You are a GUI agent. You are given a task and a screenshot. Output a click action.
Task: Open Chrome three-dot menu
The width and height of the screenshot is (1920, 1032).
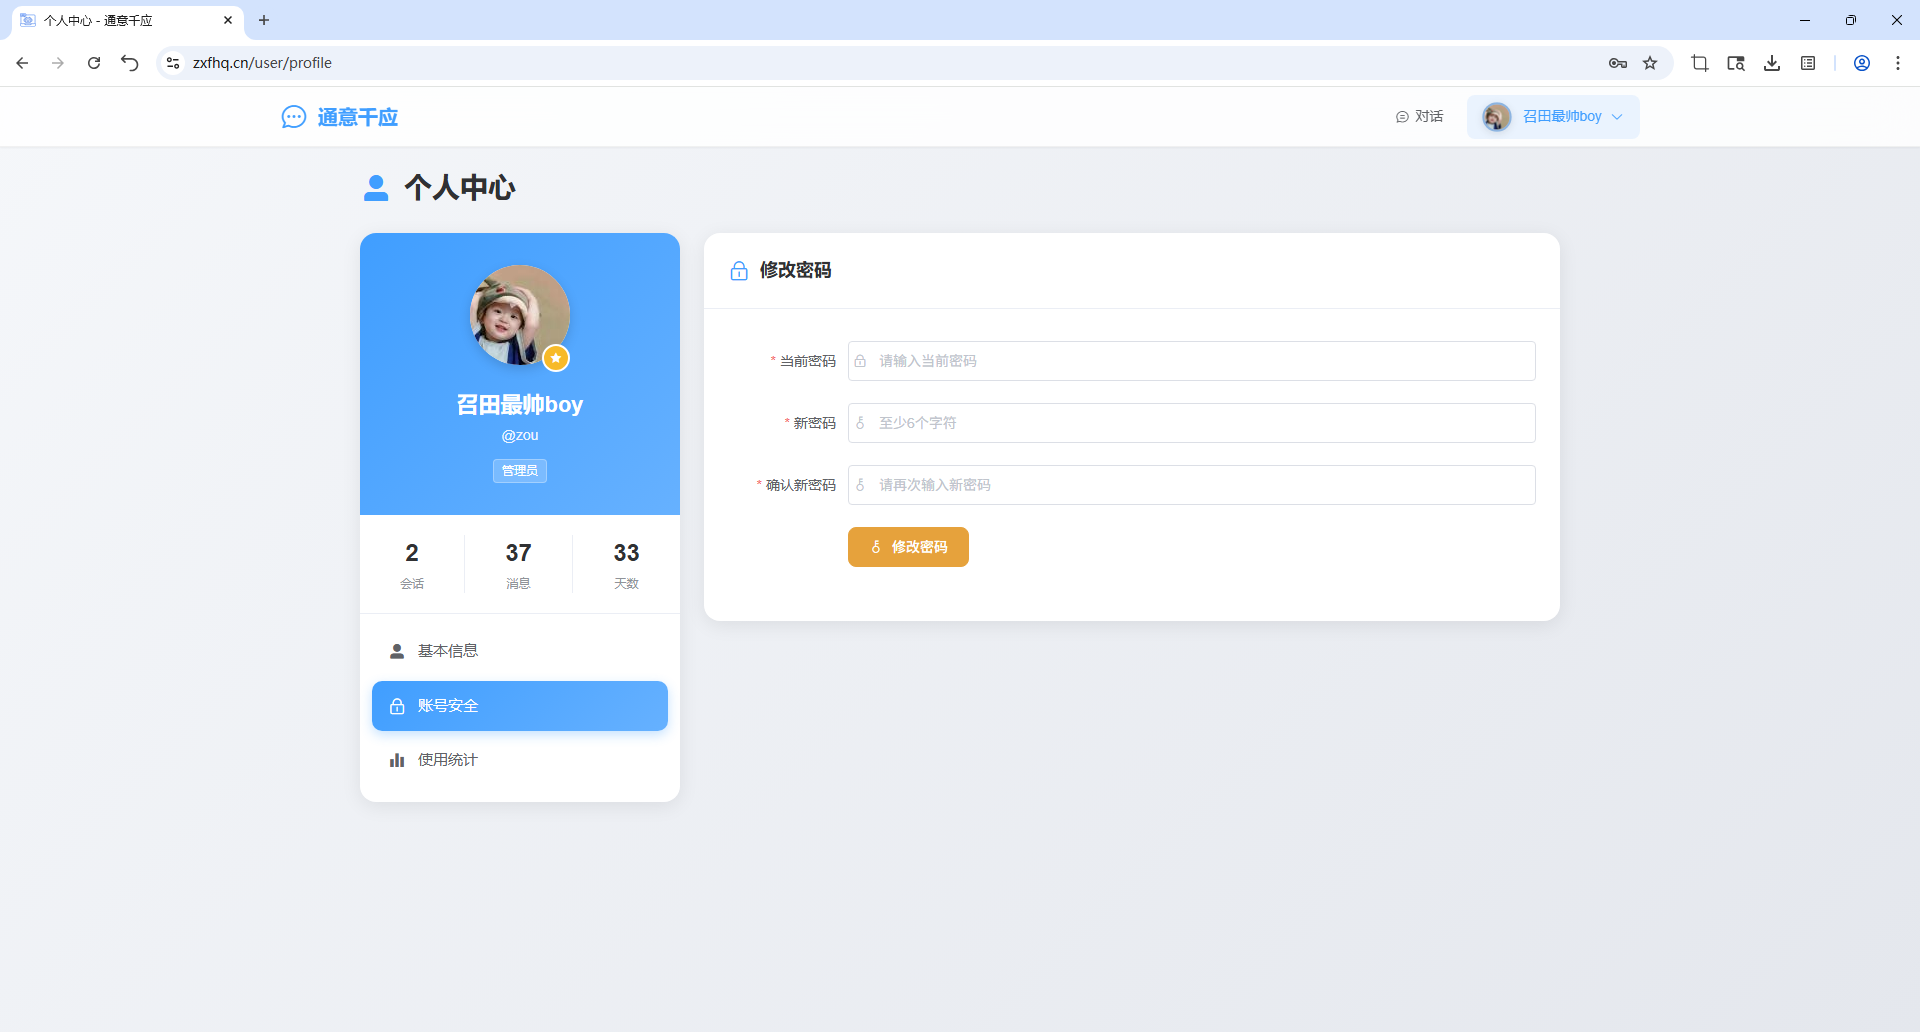(x=1898, y=63)
